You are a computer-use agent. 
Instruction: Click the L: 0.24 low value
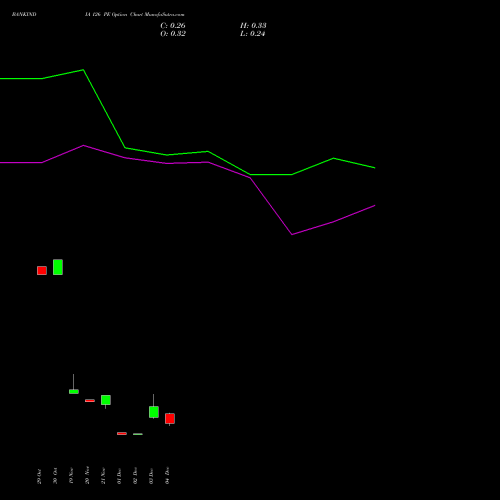click(x=253, y=34)
